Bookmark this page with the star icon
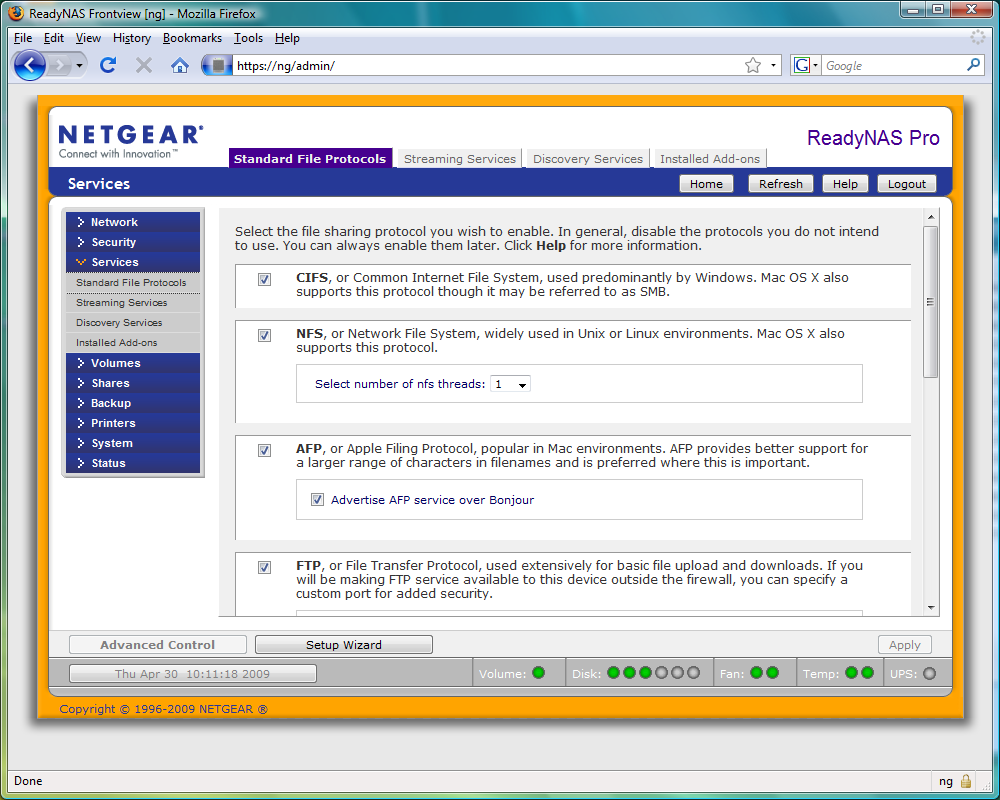This screenshot has height=800, width=1000. (753, 65)
